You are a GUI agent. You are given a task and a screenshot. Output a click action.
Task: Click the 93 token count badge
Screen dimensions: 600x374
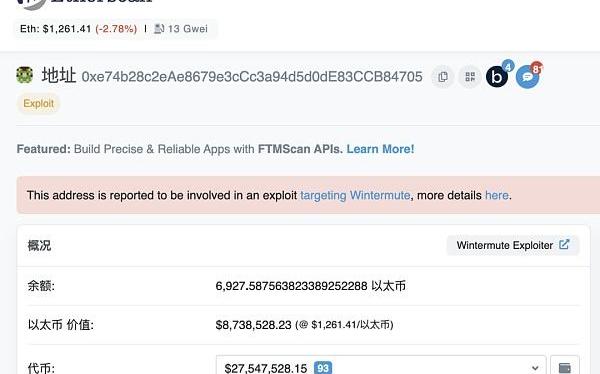coord(323,368)
